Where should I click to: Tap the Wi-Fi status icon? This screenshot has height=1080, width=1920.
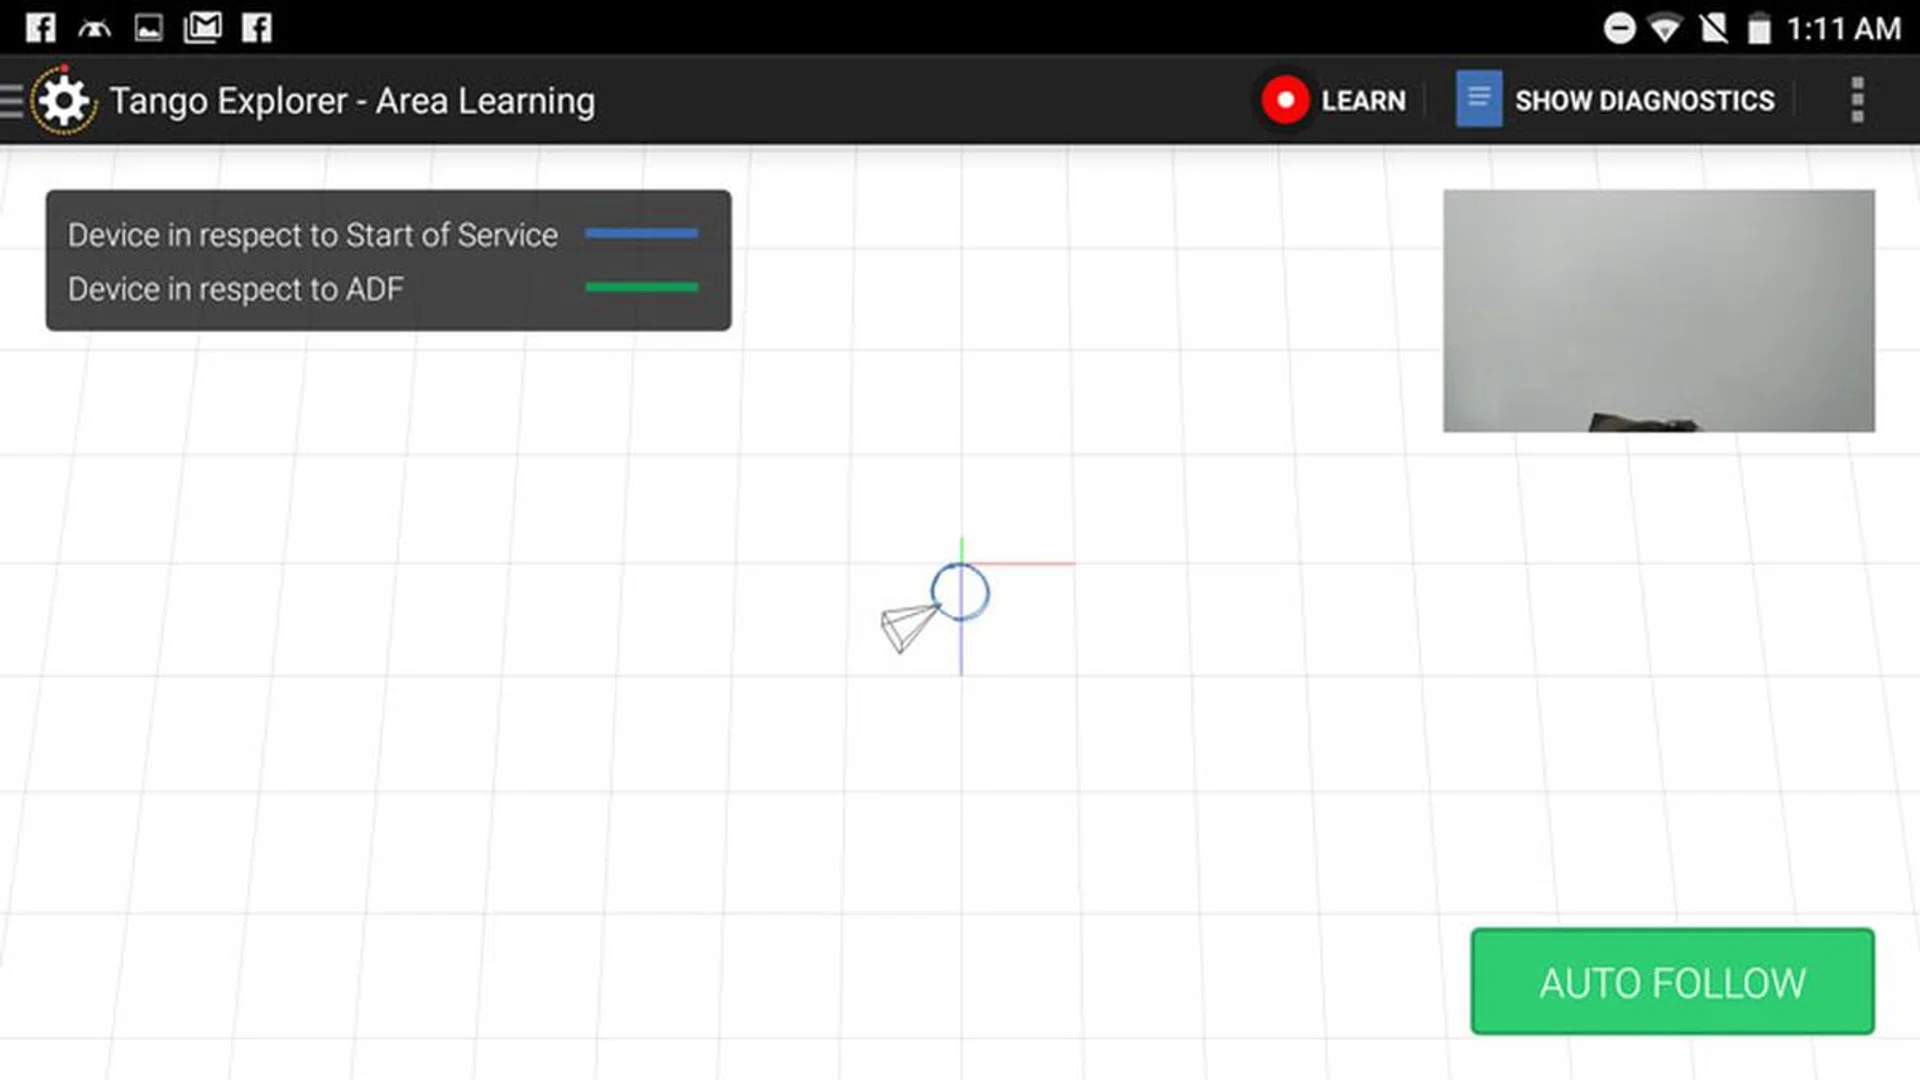[1665, 28]
